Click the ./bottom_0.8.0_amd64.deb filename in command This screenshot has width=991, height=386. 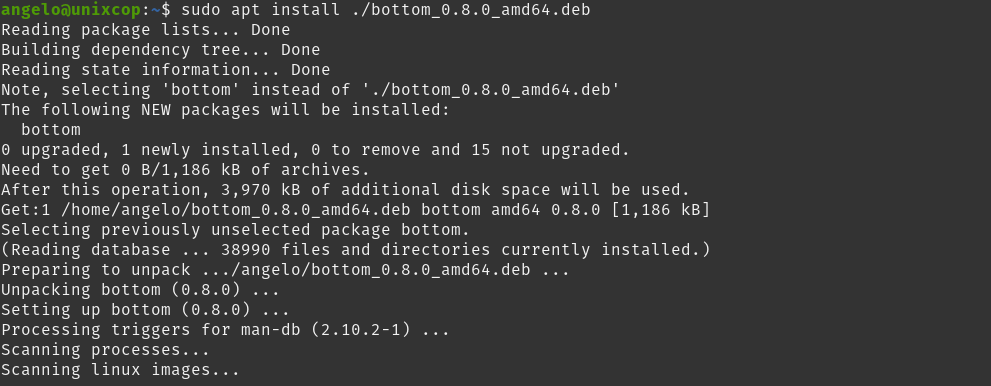tap(477, 10)
